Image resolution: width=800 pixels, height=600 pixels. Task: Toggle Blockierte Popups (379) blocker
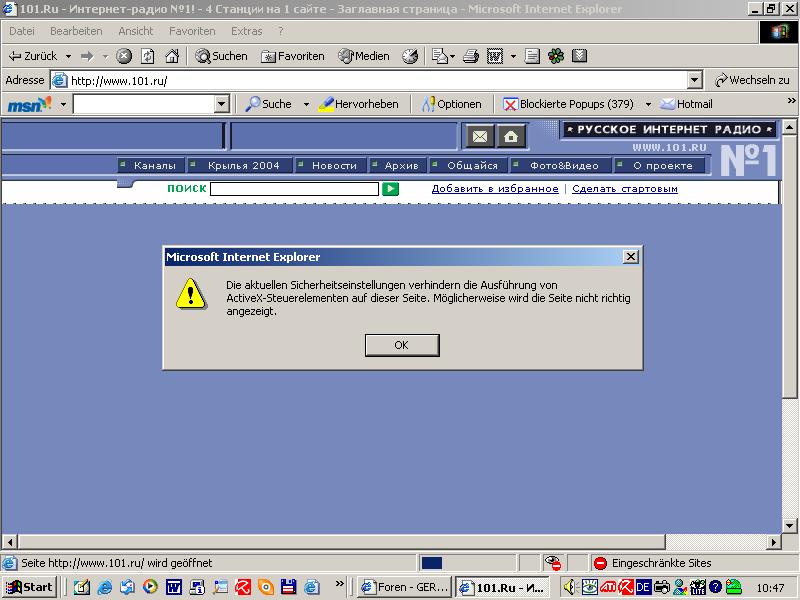[x=568, y=104]
